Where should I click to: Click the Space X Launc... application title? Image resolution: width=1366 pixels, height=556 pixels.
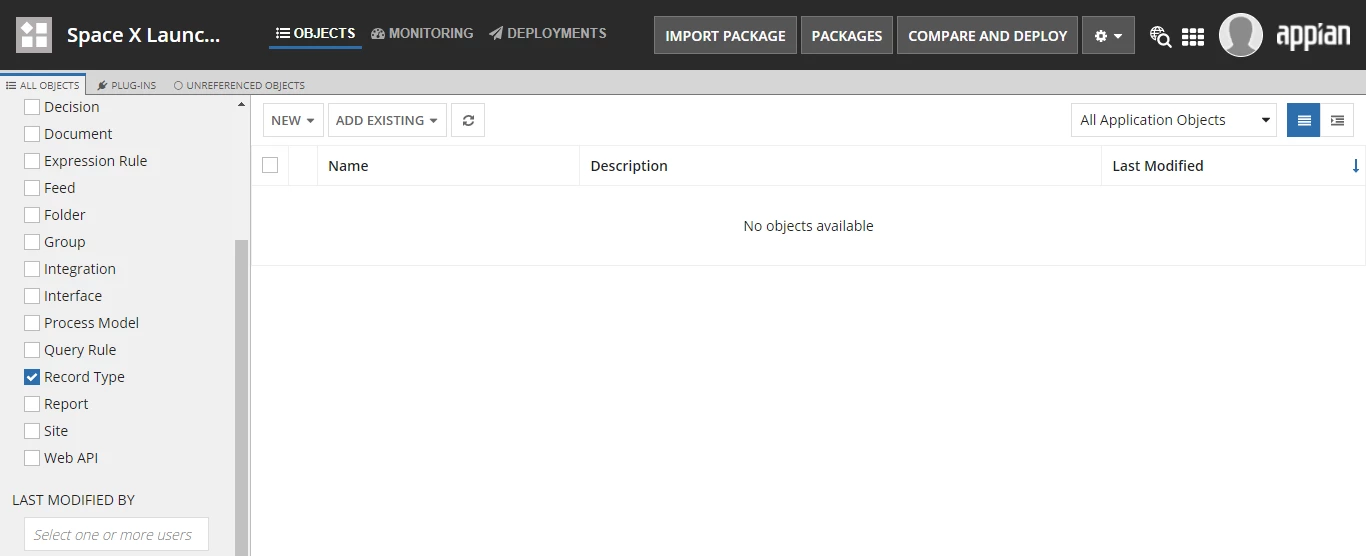143,35
